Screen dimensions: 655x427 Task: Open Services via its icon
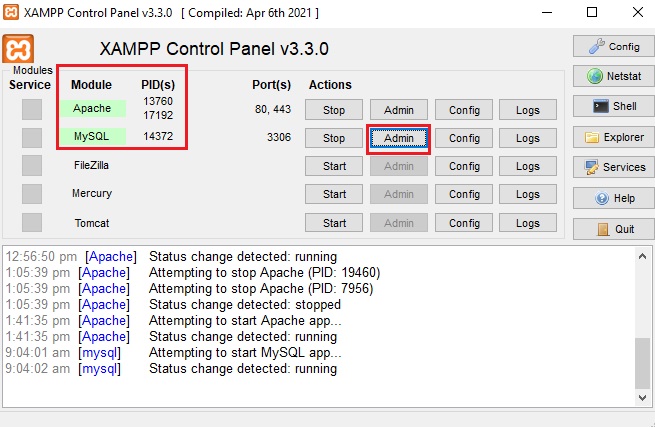pos(613,167)
